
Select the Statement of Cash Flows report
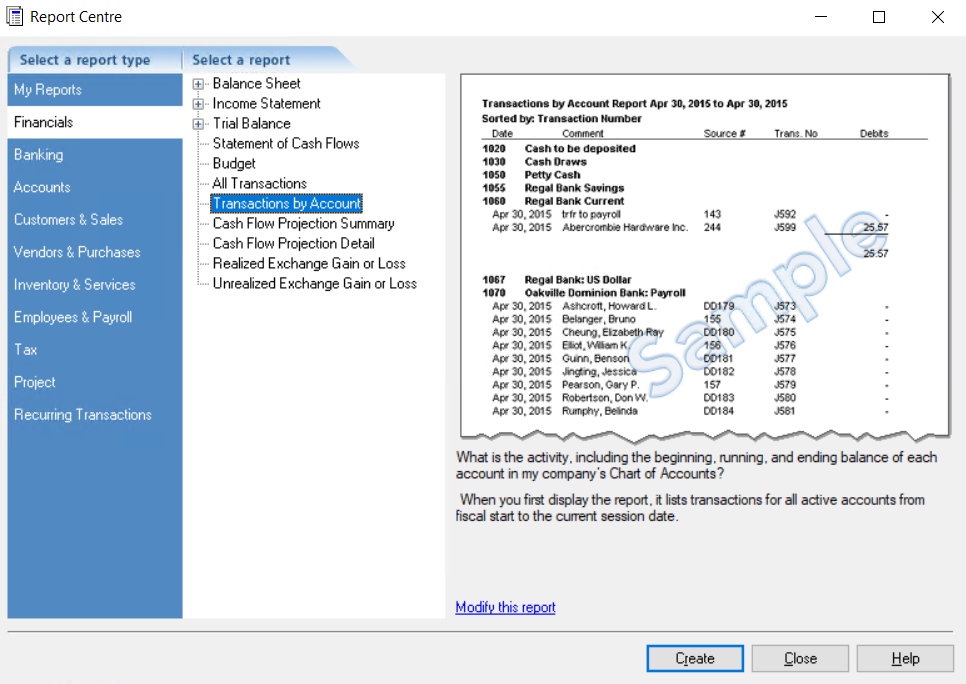click(x=286, y=144)
